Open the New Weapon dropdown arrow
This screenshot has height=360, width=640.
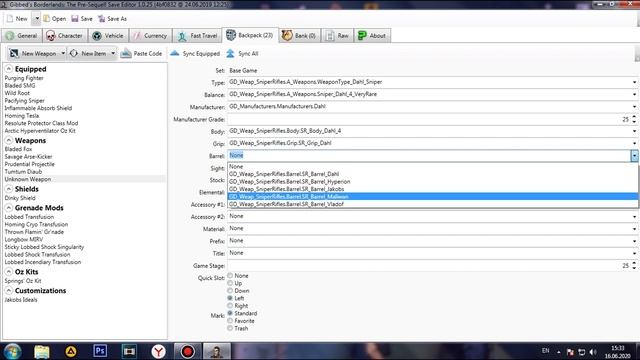63,53
